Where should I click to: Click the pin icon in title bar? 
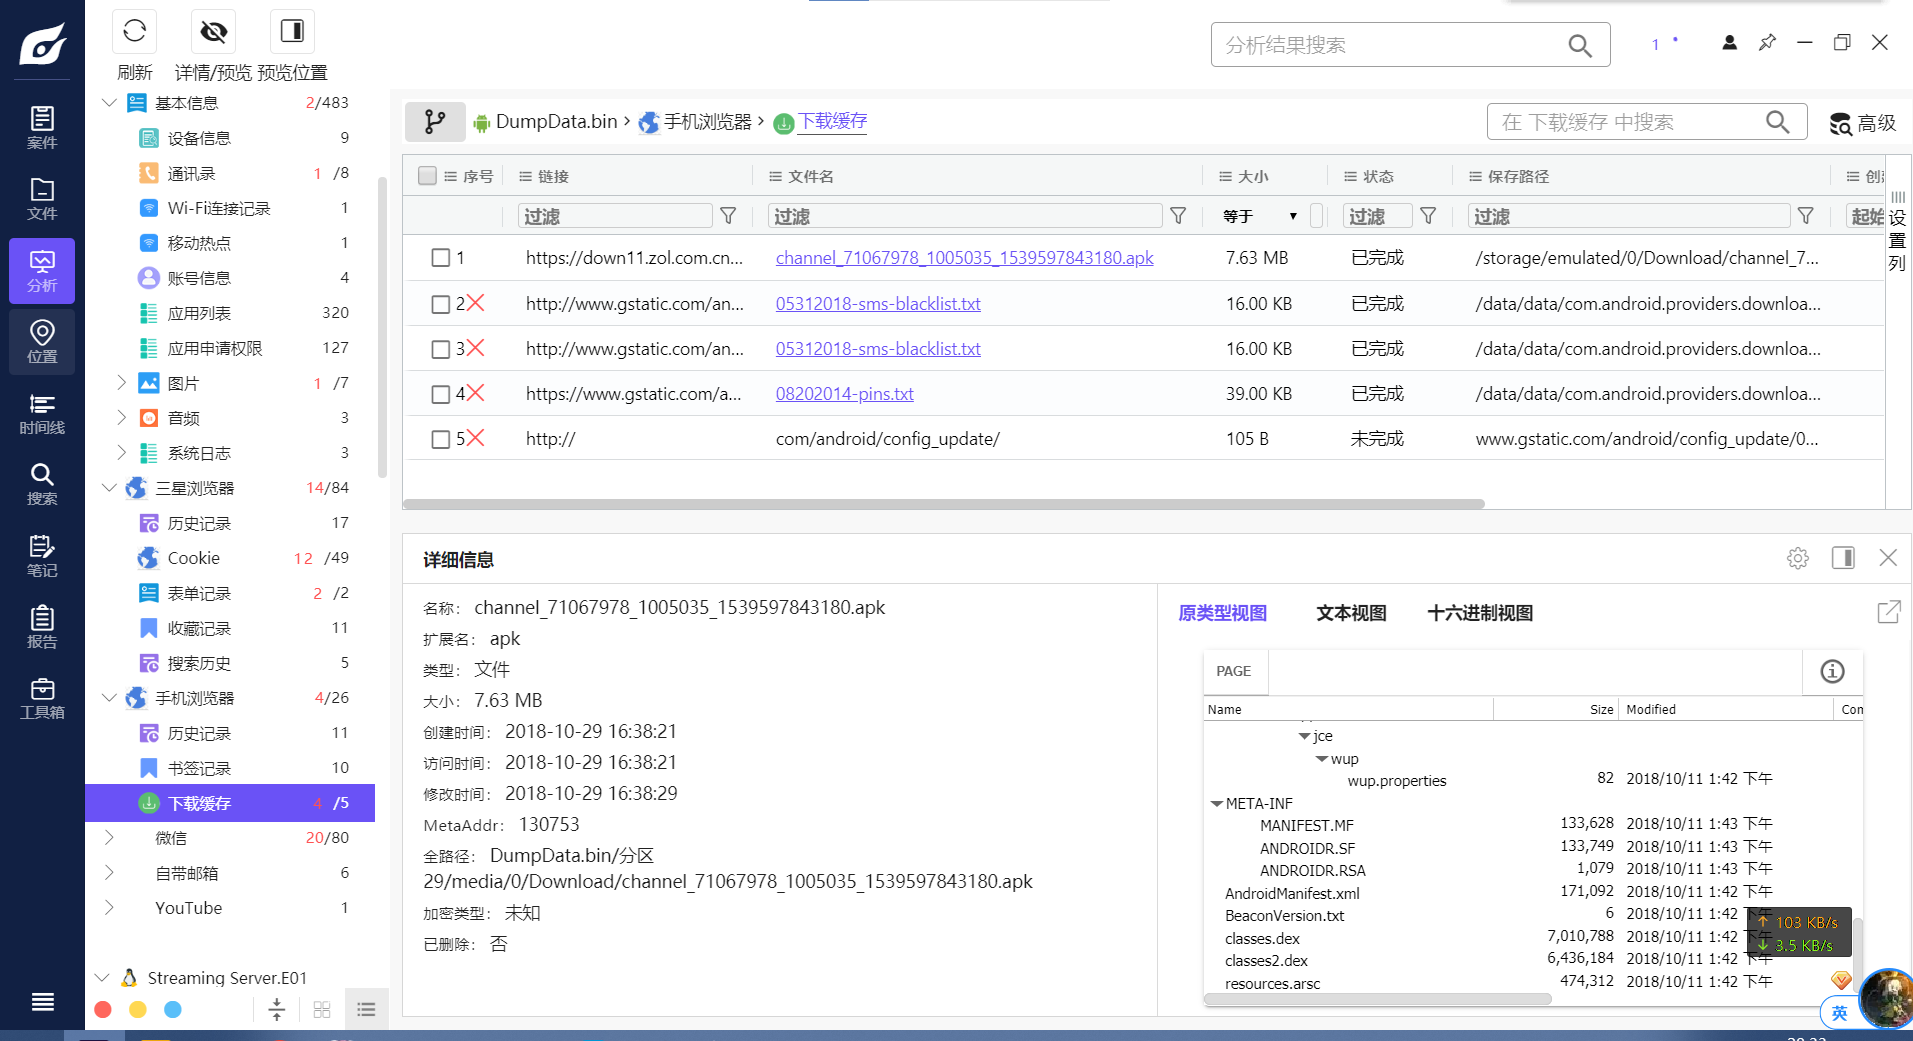pyautogui.click(x=1767, y=43)
